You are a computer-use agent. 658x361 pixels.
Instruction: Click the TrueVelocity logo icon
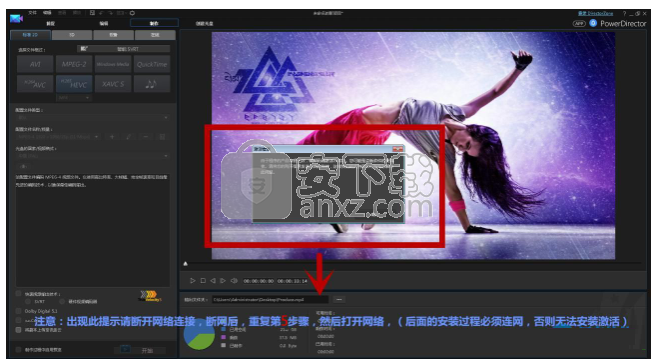pyautogui.click(x=150, y=296)
